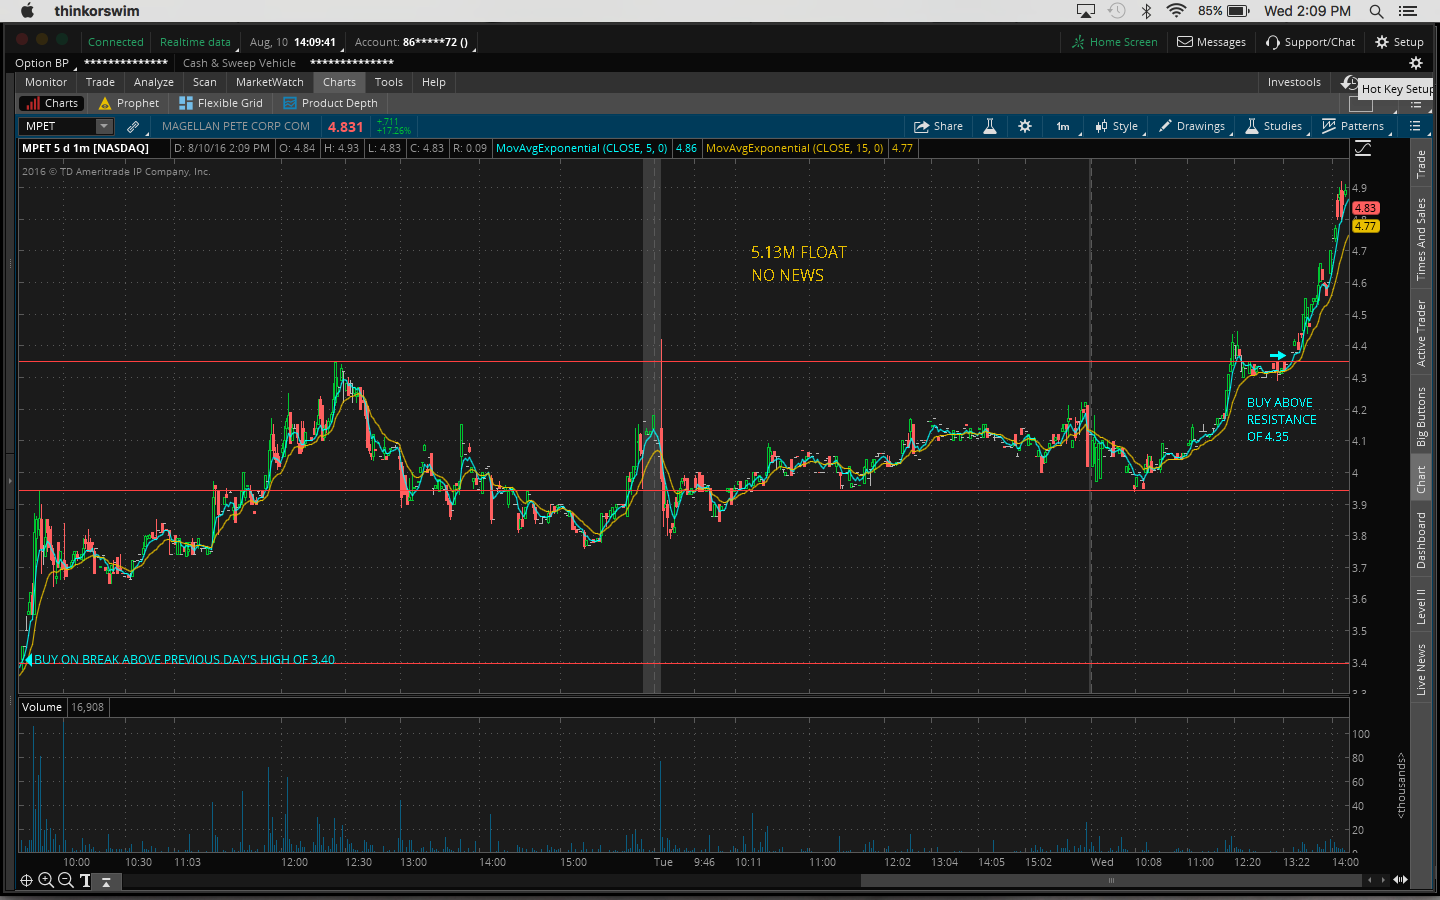This screenshot has width=1440, height=900.
Task: Click the price axis scale icon
Action: click(x=1363, y=148)
